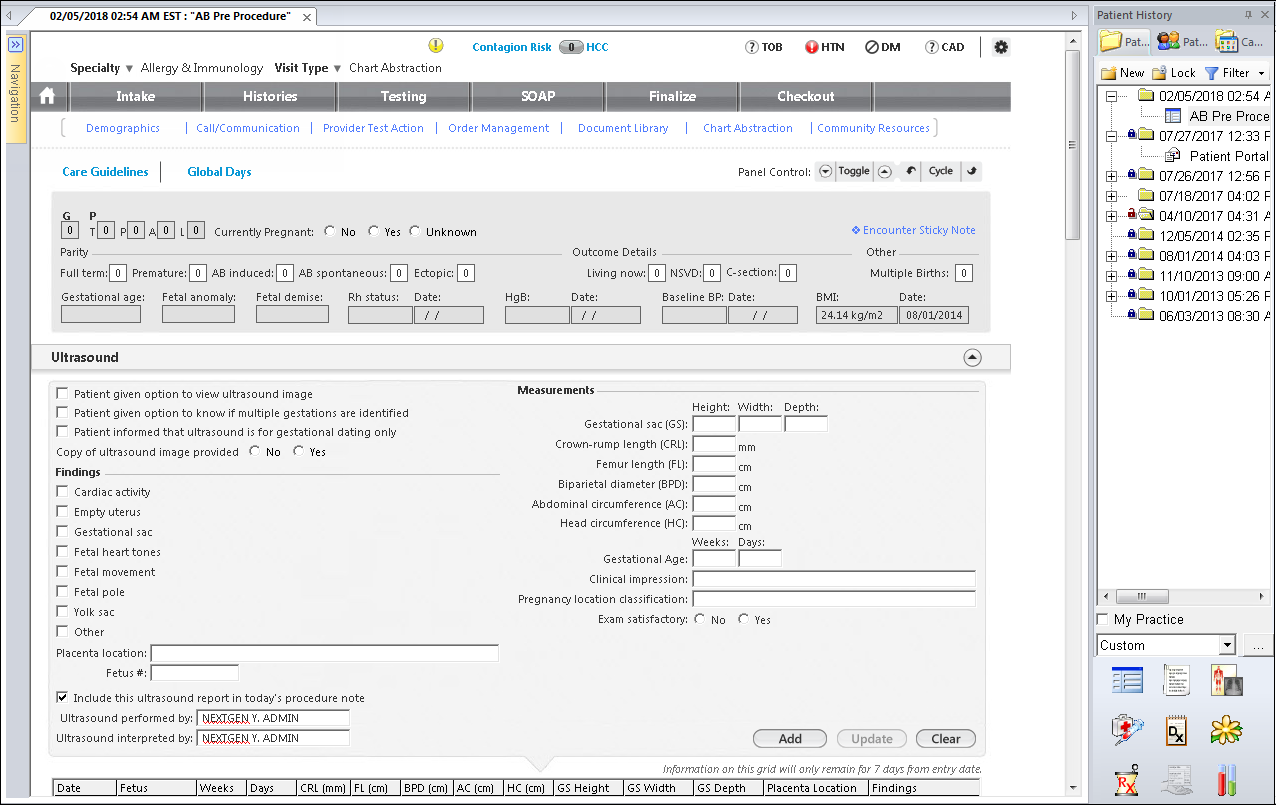Image resolution: width=1276 pixels, height=805 pixels.
Task: Click the right-curved arrow next to Cycle
Action: pyautogui.click(x=971, y=171)
